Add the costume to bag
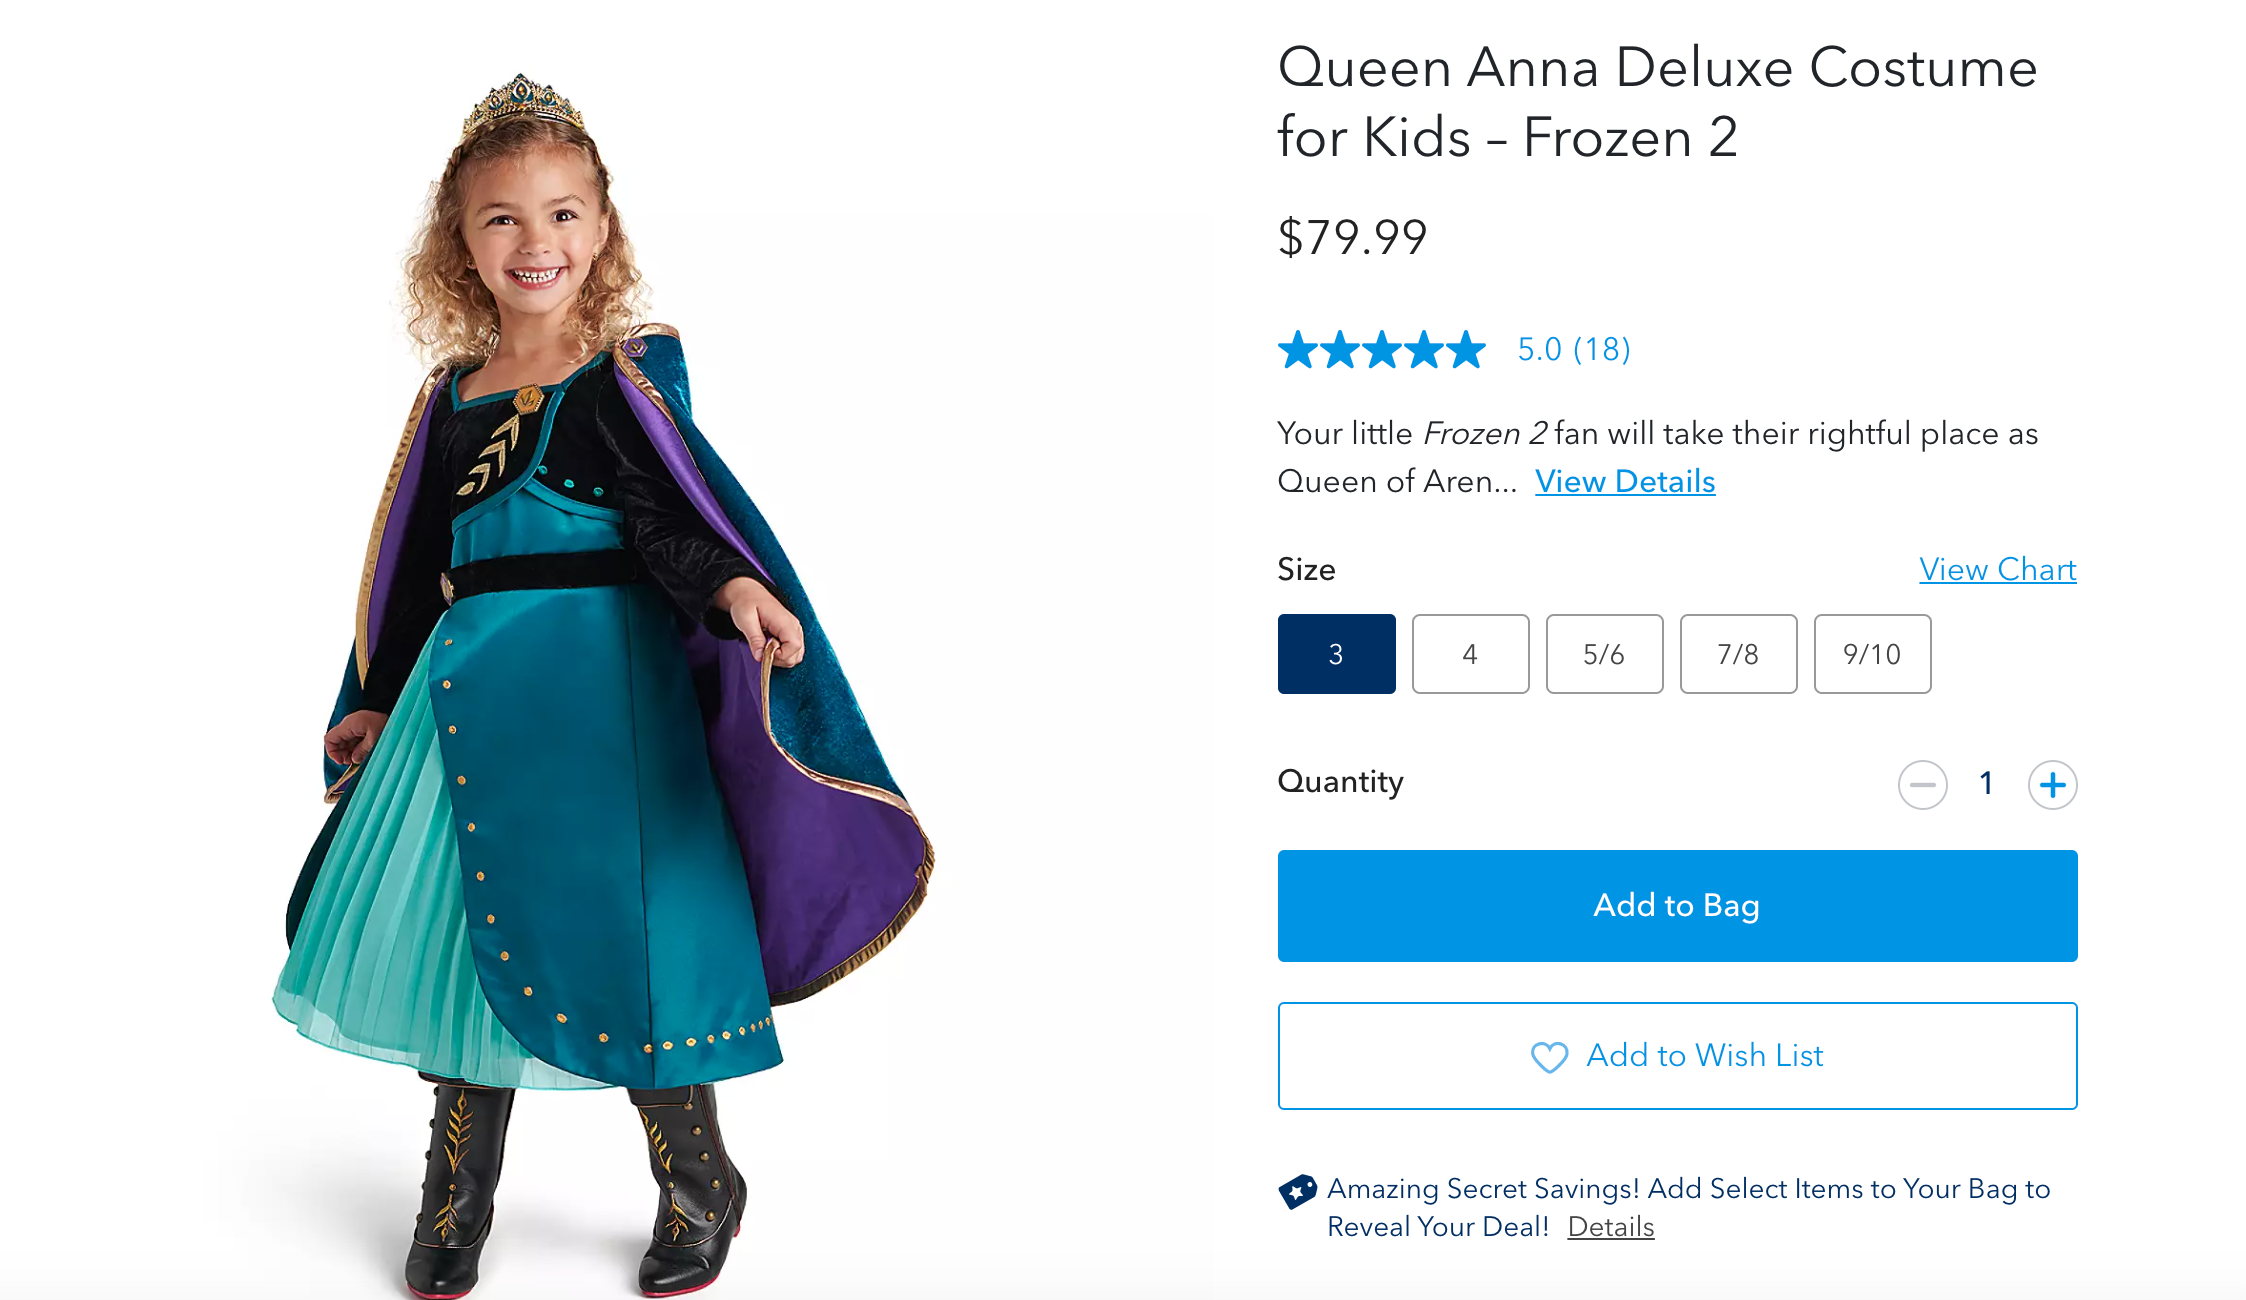The image size is (2246, 1300). tap(1677, 906)
